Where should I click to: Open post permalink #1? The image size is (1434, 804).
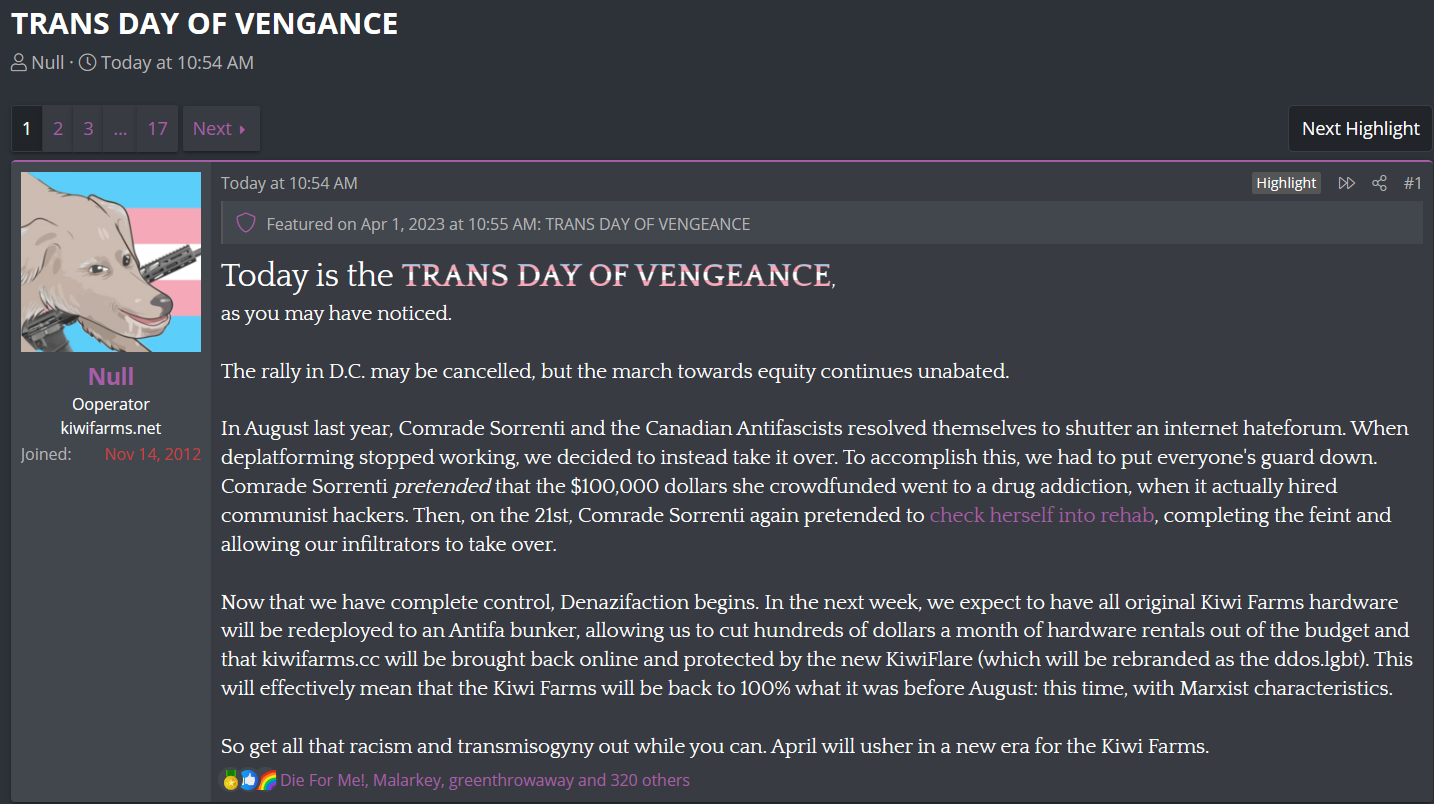1412,183
